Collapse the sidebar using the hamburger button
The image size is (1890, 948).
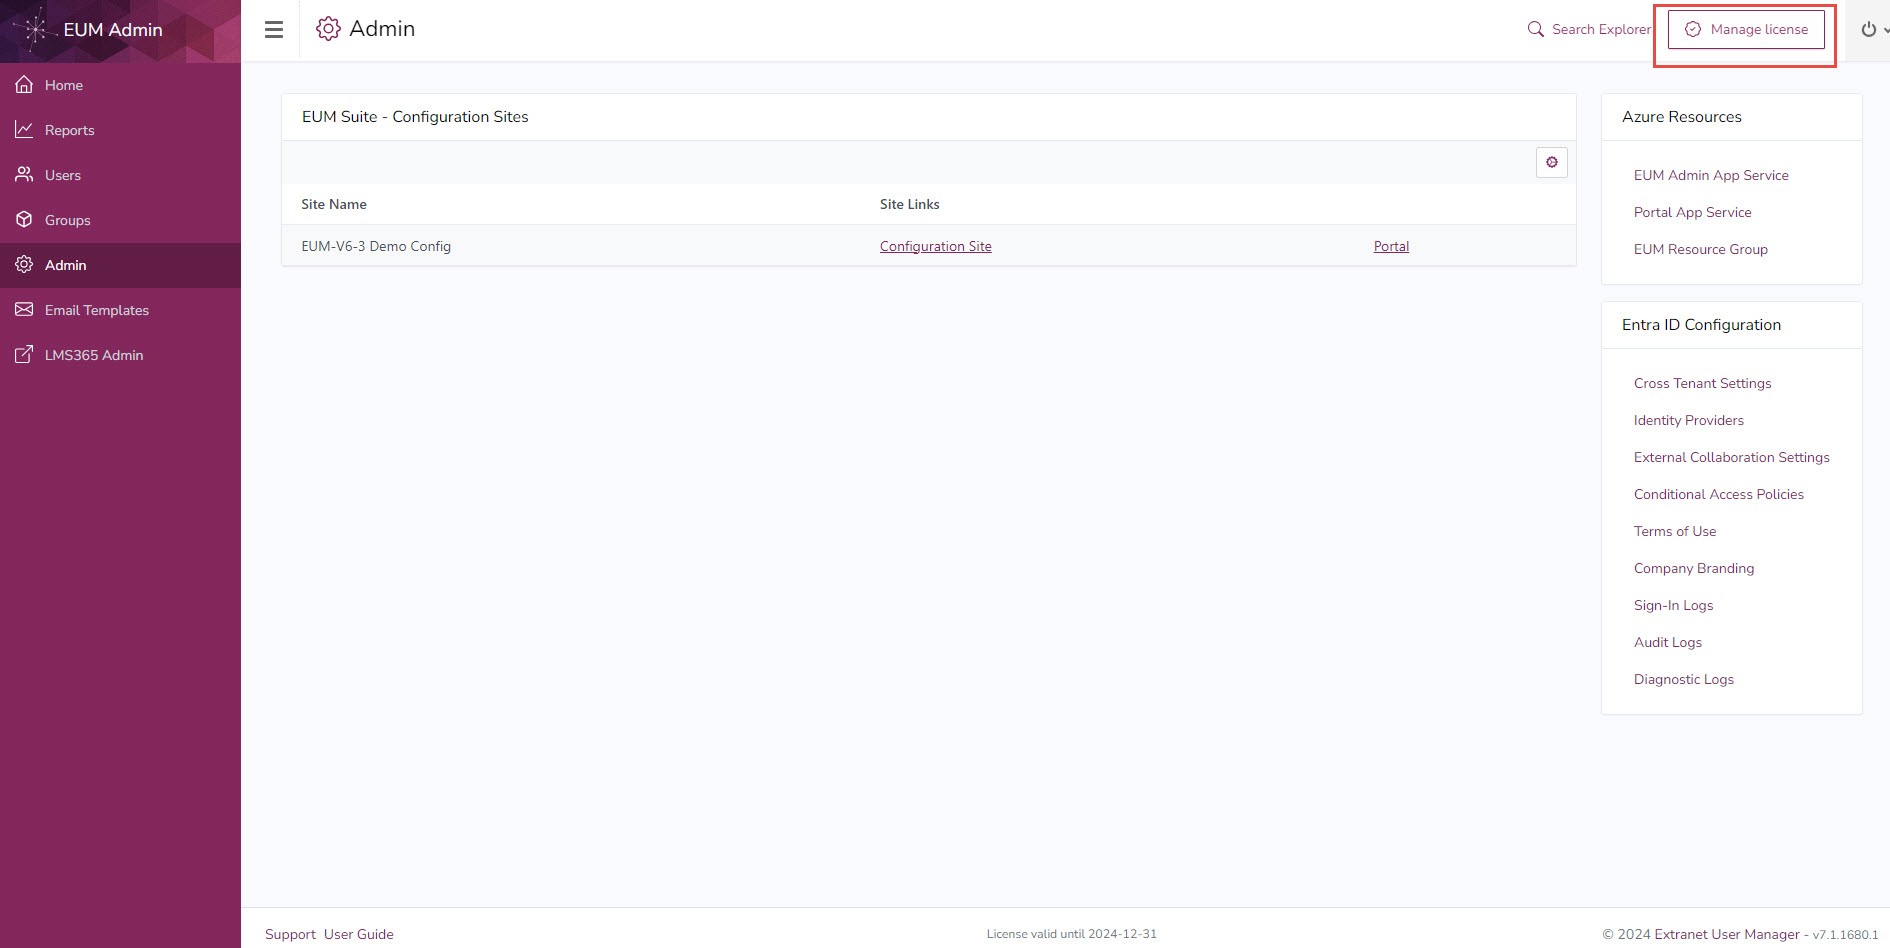[x=273, y=29]
